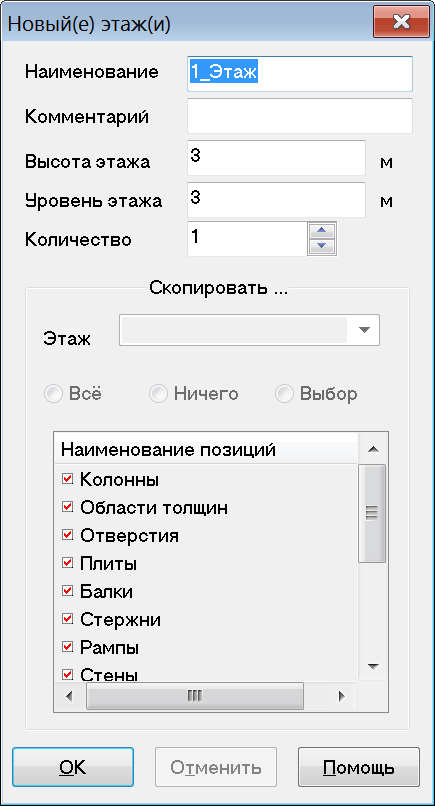
Task: Choose the Выбор radio option
Action: [285, 394]
